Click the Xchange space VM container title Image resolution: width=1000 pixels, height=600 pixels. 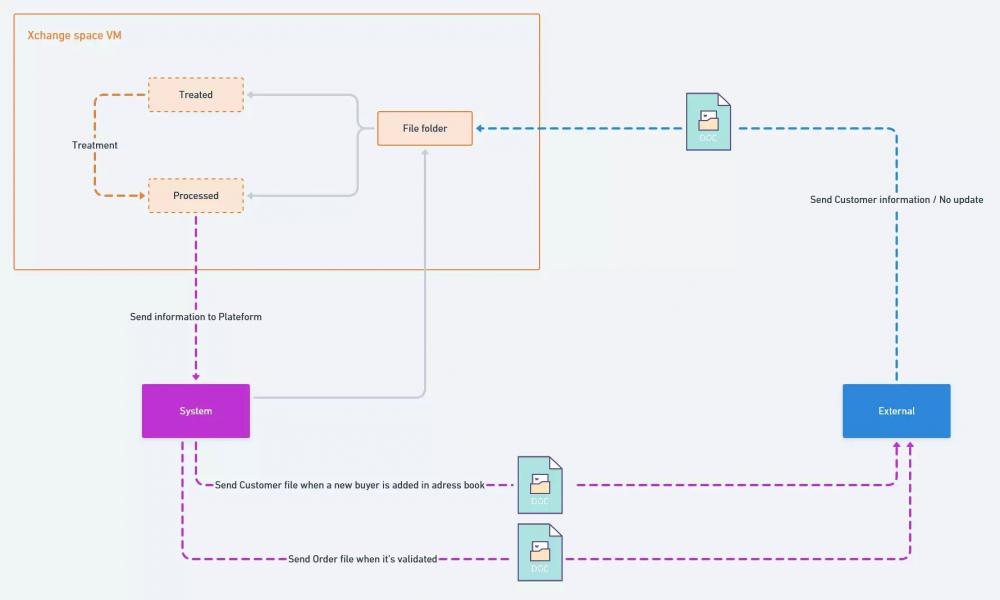74,35
